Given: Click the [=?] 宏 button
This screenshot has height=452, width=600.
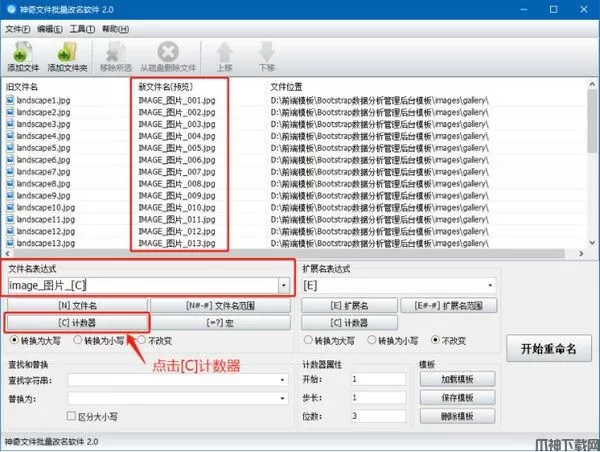Looking at the screenshot, I should (x=220, y=323).
